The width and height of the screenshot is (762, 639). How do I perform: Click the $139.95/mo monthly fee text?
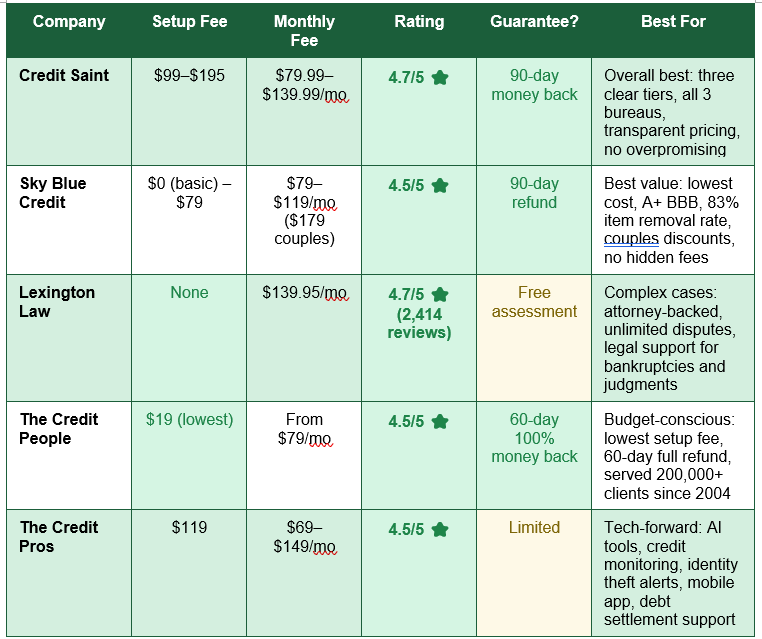(304, 293)
